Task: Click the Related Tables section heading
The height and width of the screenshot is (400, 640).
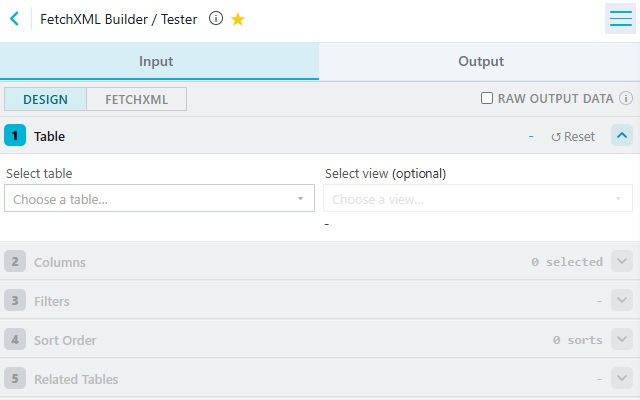Action: pos(76,380)
